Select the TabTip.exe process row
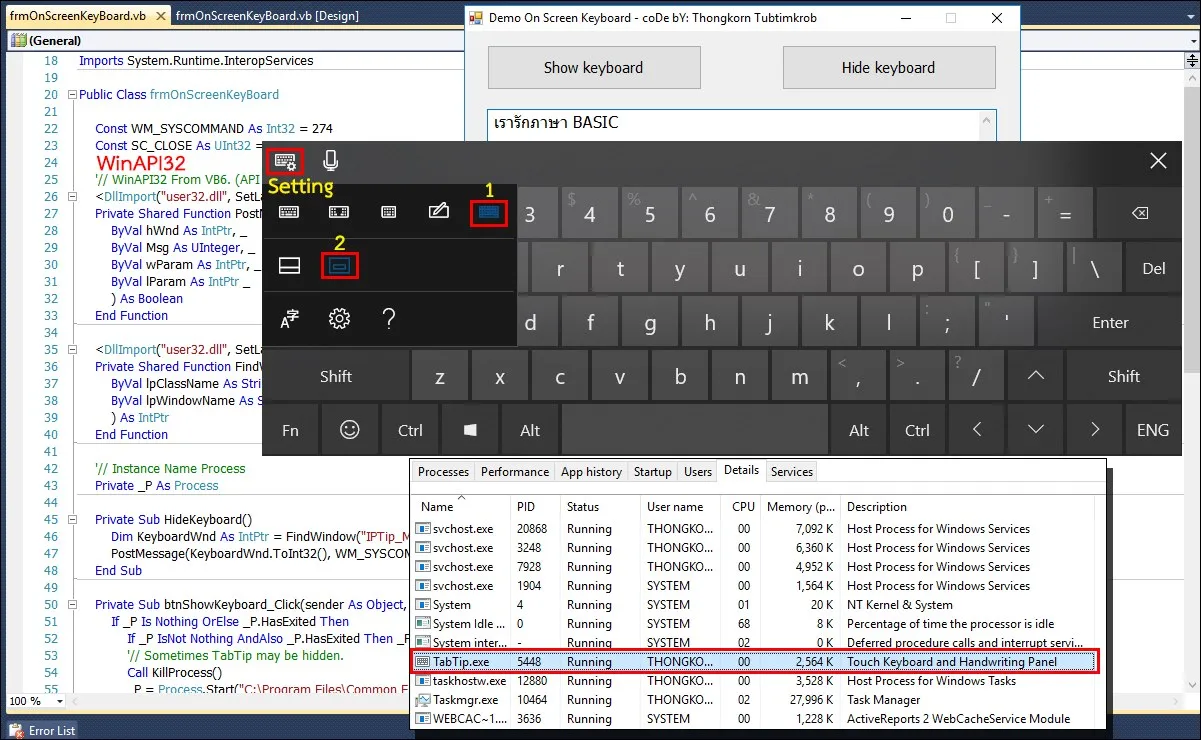Screen dimensions: 1201x740 [x=756, y=662]
